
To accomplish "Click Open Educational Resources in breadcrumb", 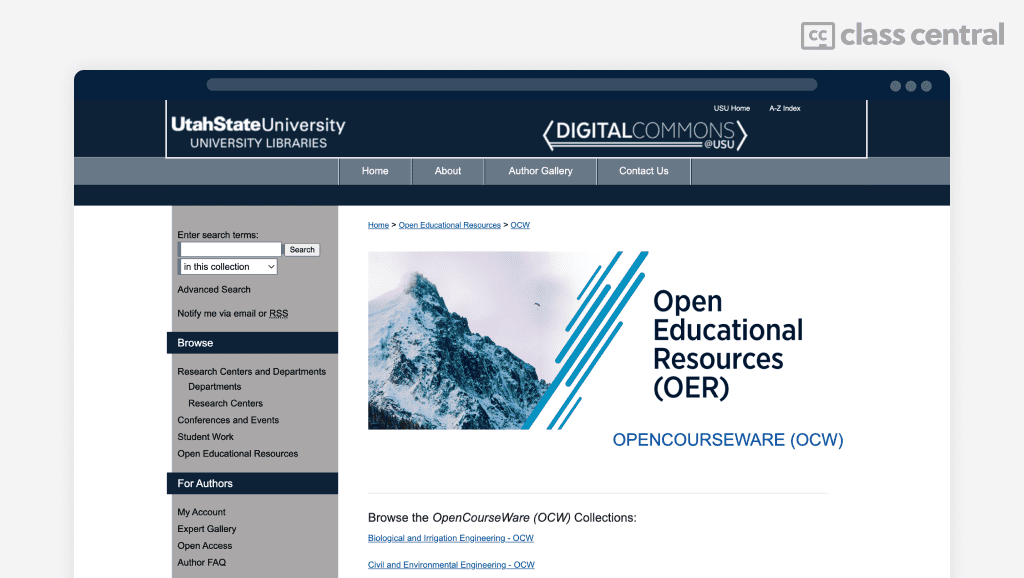I will tap(449, 225).
